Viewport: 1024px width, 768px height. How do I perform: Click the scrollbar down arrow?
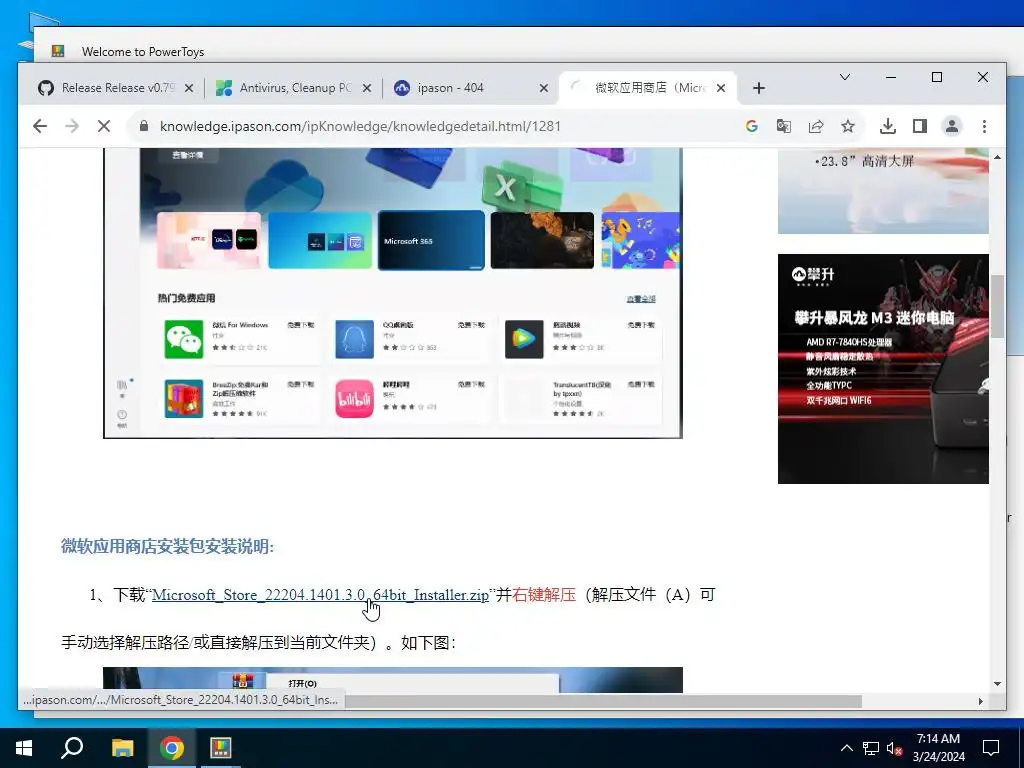[997, 684]
